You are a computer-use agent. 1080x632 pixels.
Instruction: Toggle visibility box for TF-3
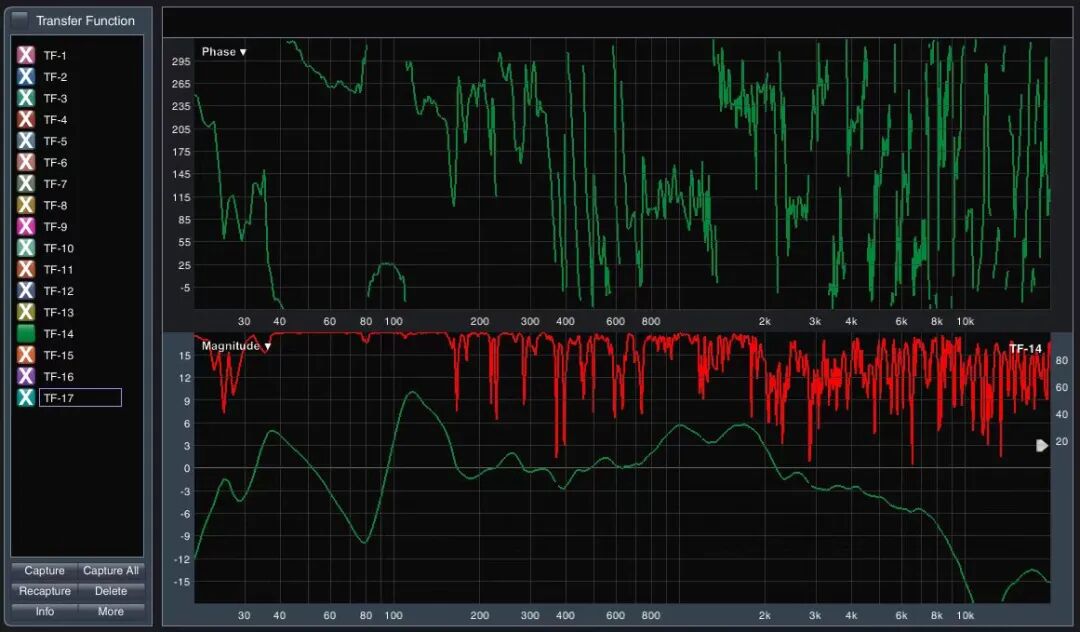[25, 98]
